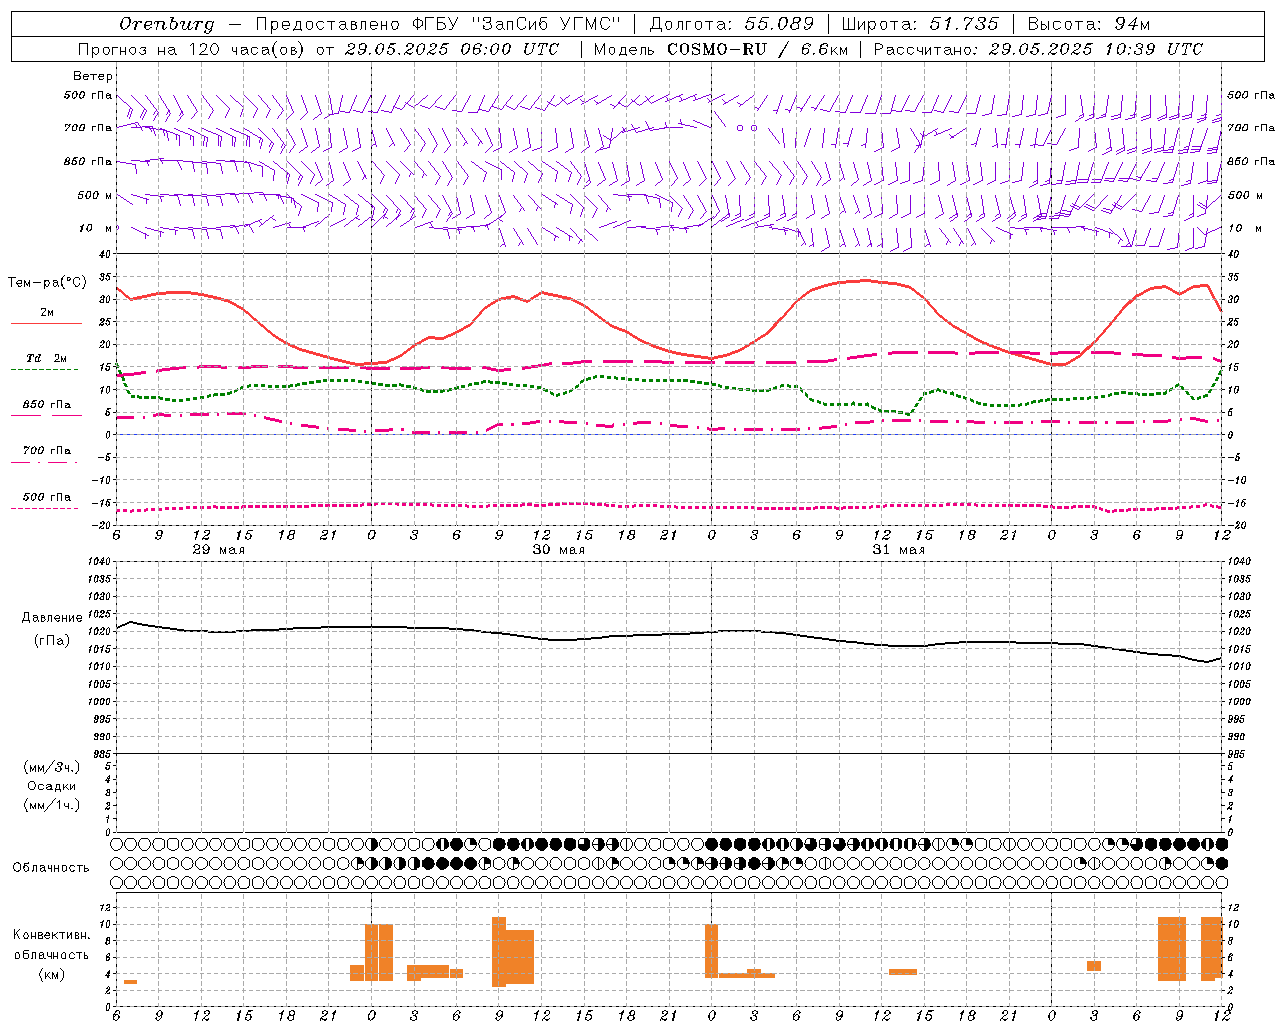Click the "(гПа)" unit under Давление
This screenshot has height=1024, width=1280.
(x=52, y=641)
